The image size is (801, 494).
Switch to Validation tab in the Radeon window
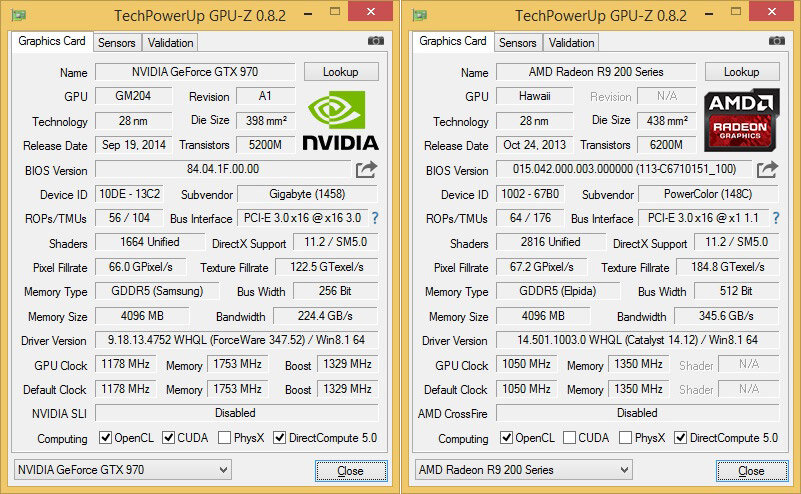571,43
